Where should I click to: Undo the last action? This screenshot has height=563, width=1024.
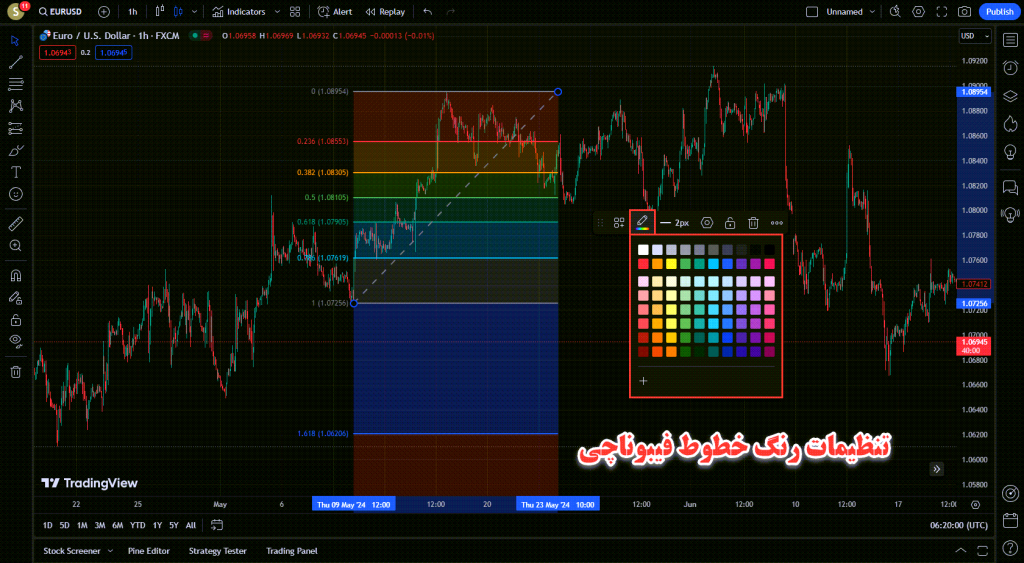[428, 12]
